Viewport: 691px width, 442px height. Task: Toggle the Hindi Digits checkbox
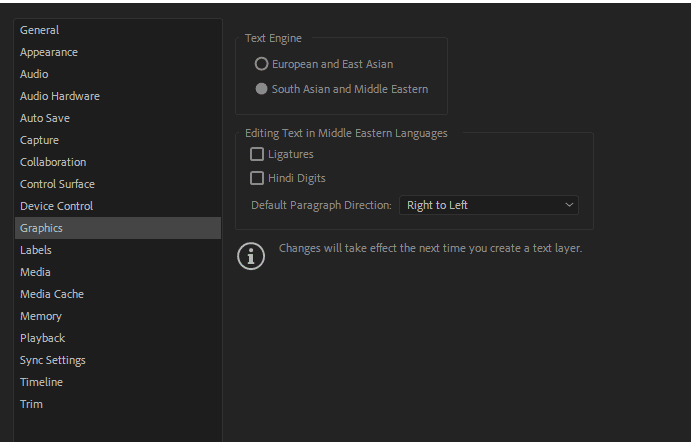(x=258, y=178)
